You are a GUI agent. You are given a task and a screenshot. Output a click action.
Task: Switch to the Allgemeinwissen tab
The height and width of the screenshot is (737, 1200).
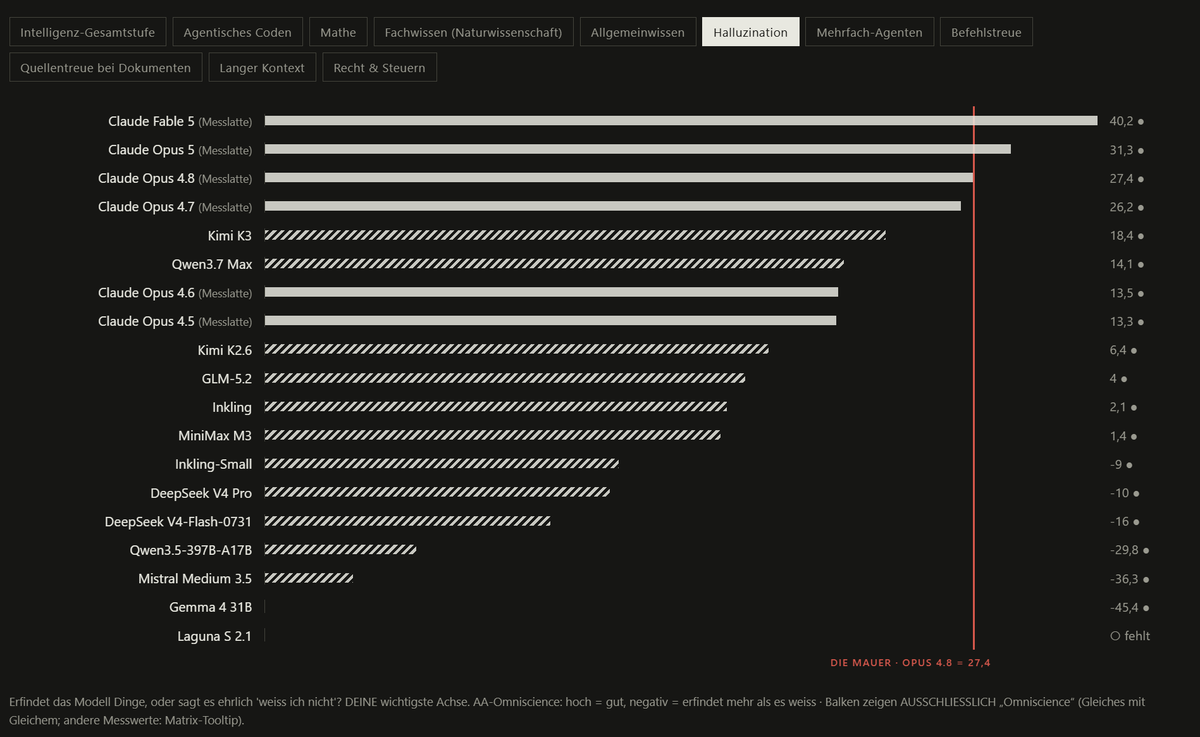pyautogui.click(x=638, y=32)
